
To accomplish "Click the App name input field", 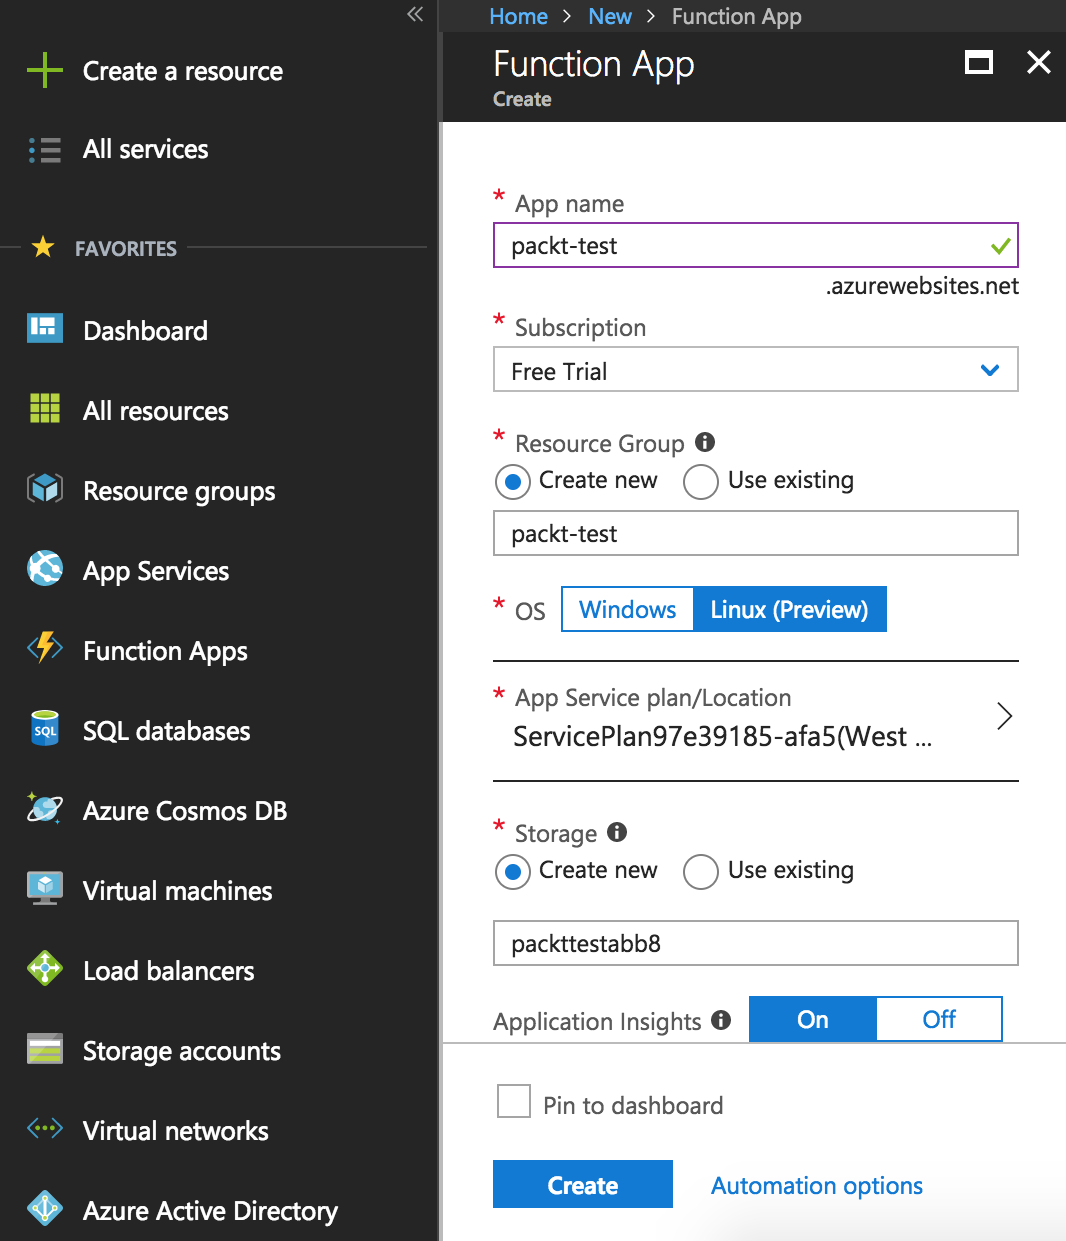I will pyautogui.click(x=756, y=245).
